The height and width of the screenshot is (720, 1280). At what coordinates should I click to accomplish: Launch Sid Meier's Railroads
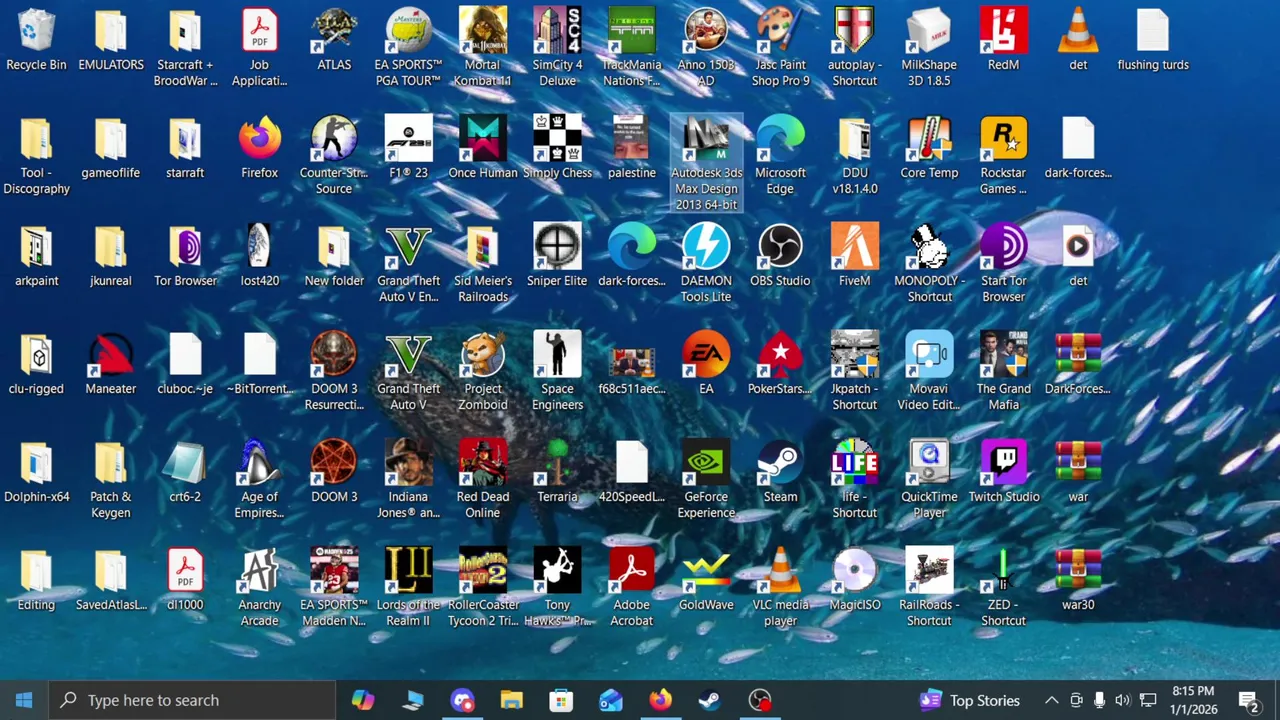point(483,262)
